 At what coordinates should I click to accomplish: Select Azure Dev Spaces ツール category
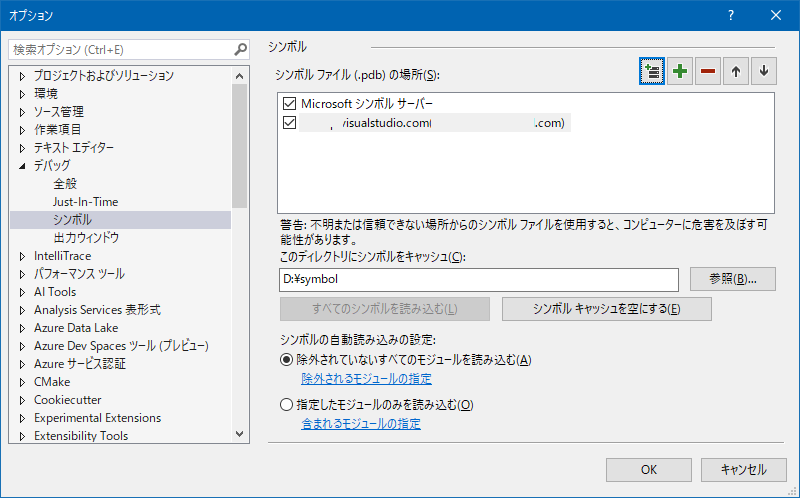pos(121,346)
